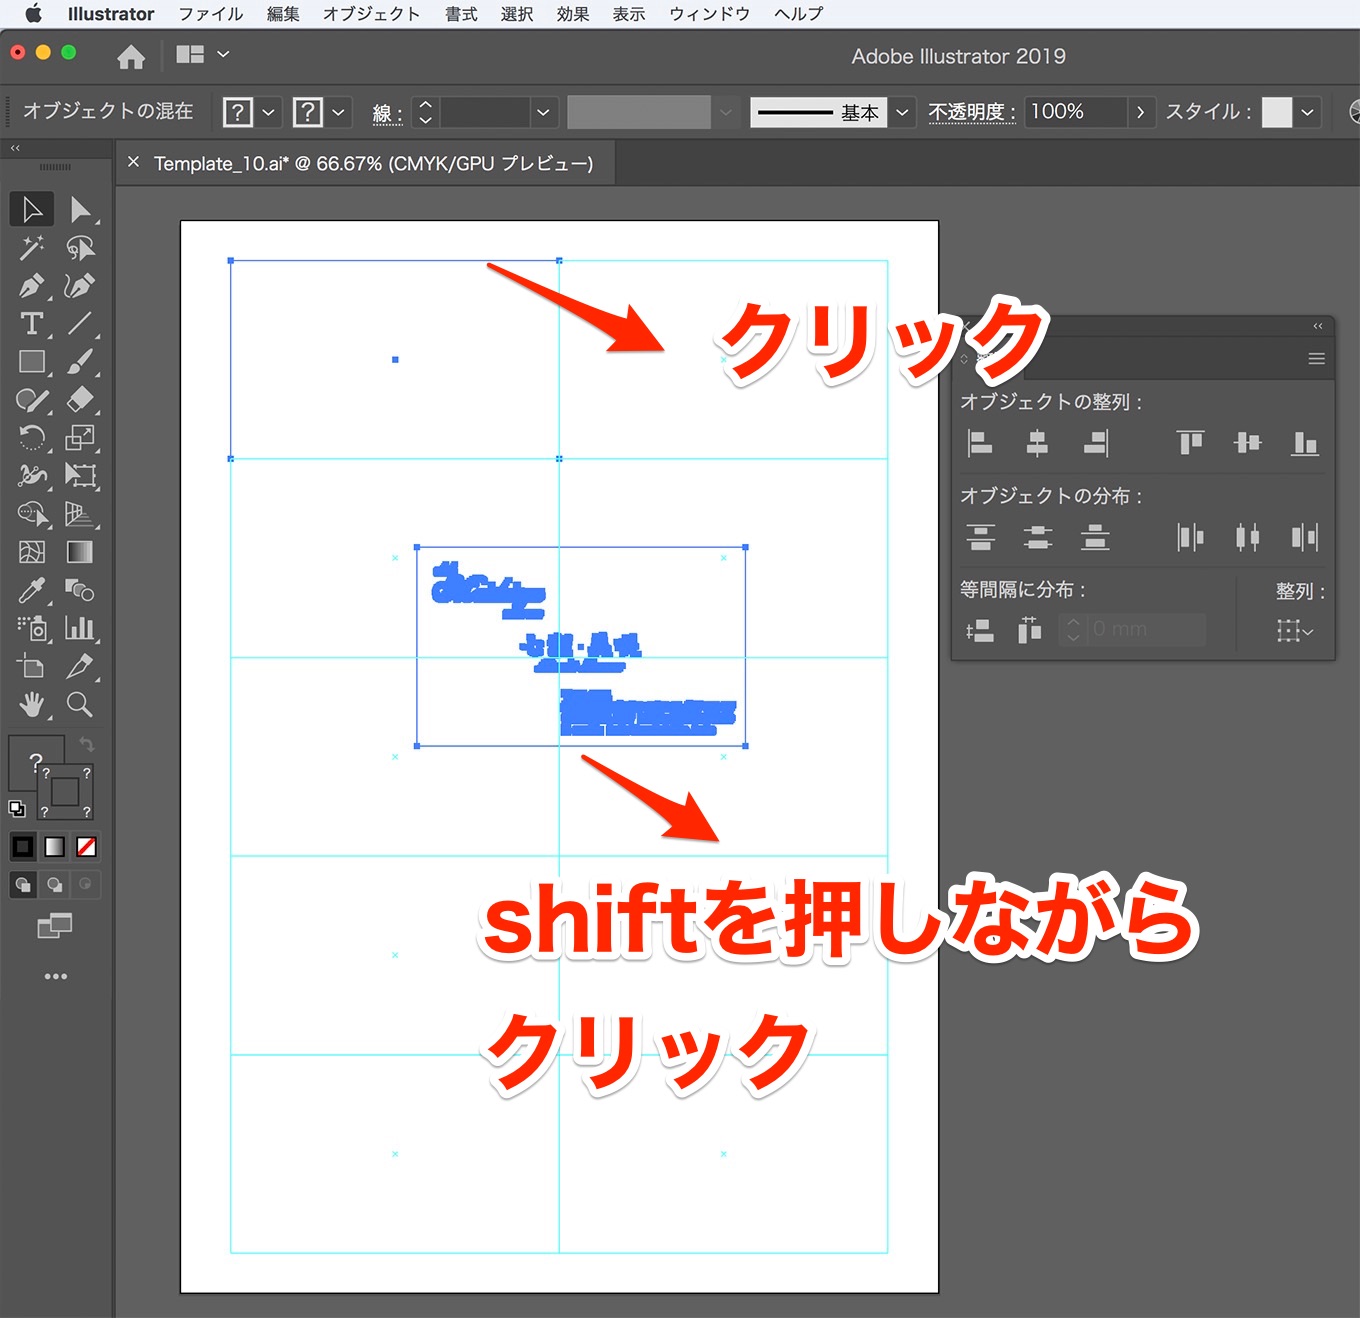Screen dimensions: 1360x1318
Task: Select the Curvature tool
Action: 80,286
